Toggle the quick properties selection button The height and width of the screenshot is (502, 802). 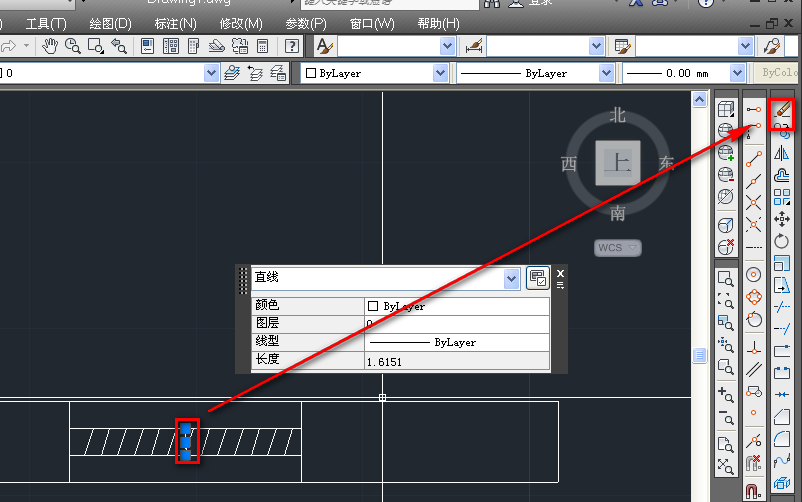[538, 278]
